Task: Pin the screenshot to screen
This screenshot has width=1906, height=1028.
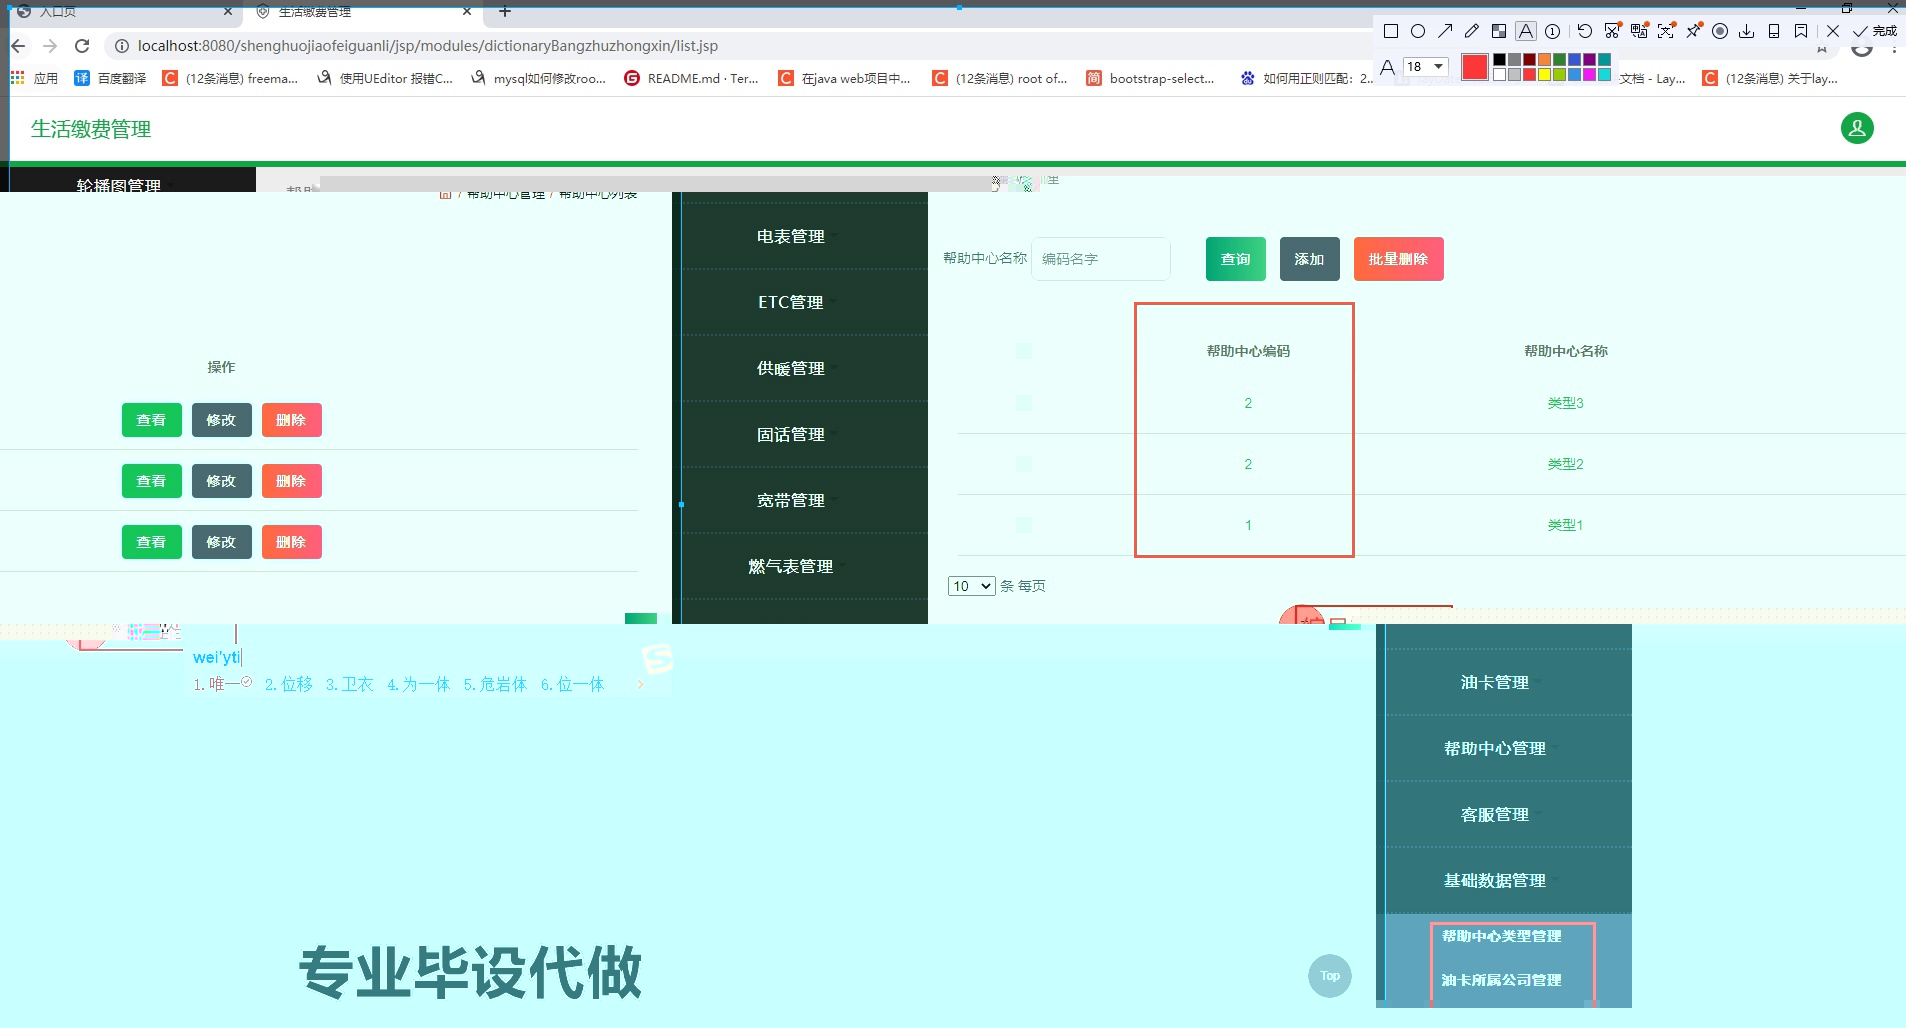Action: (1695, 31)
